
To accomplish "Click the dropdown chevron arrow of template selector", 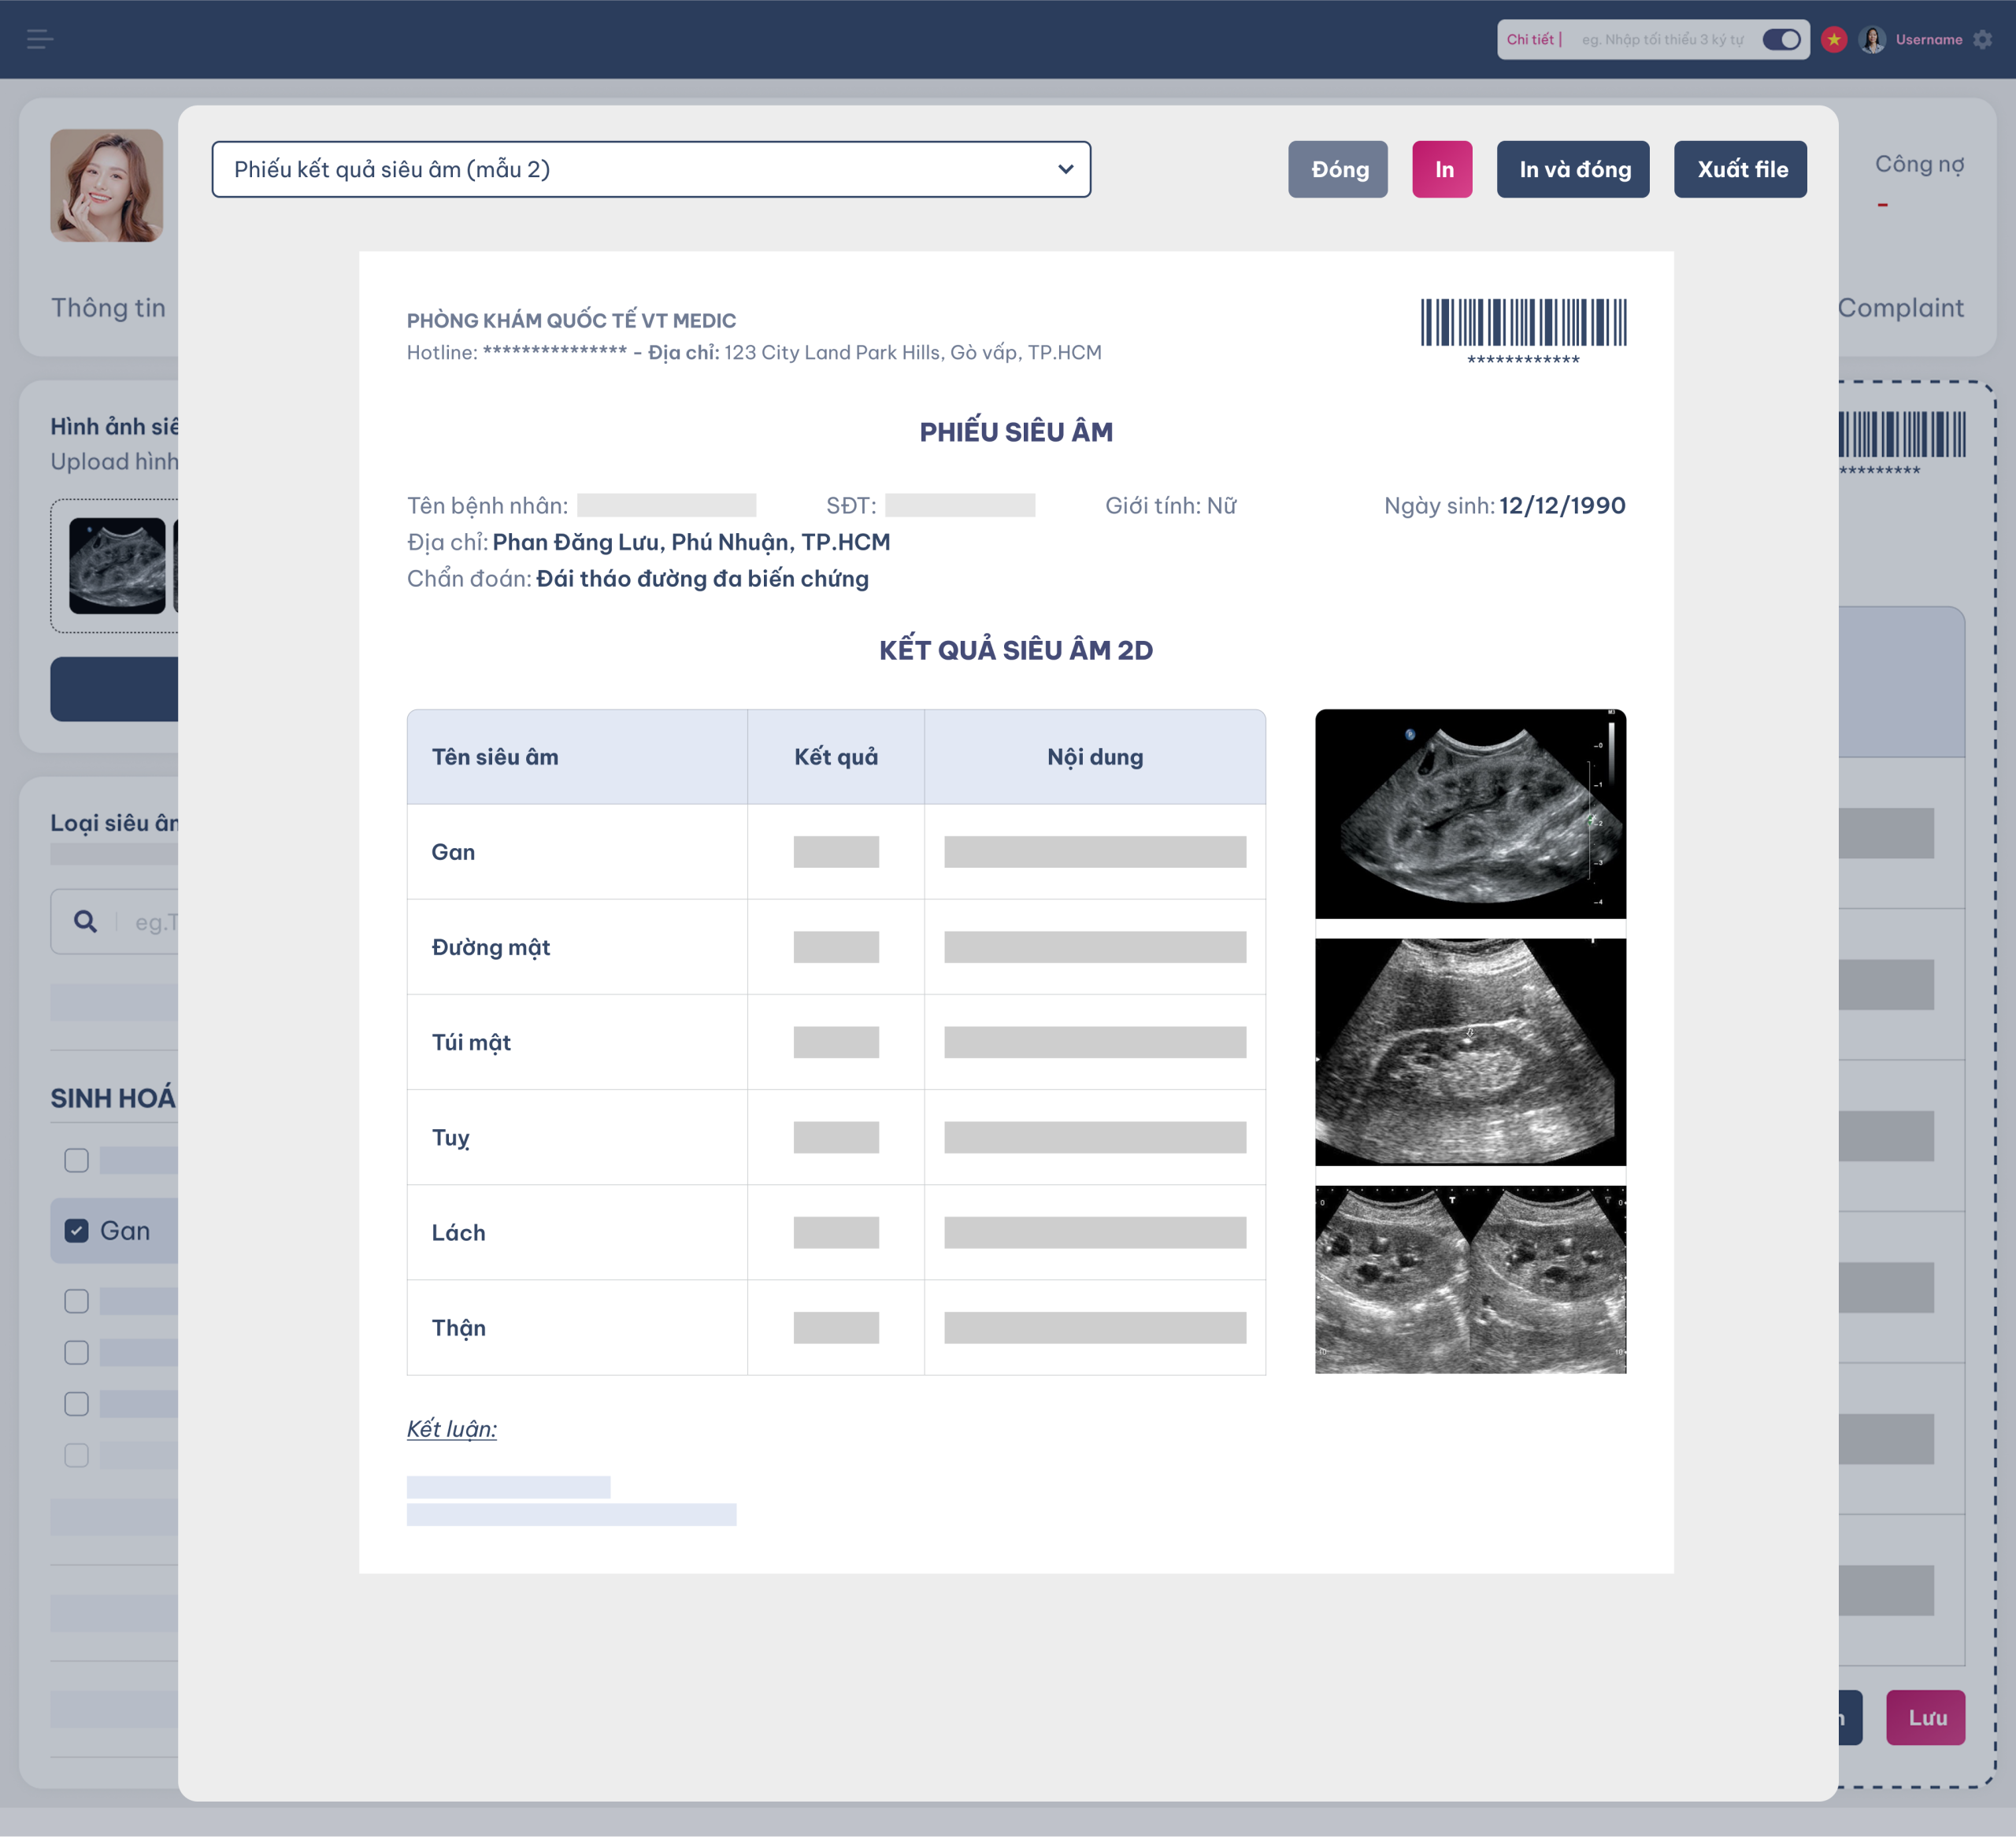I will coord(1066,169).
